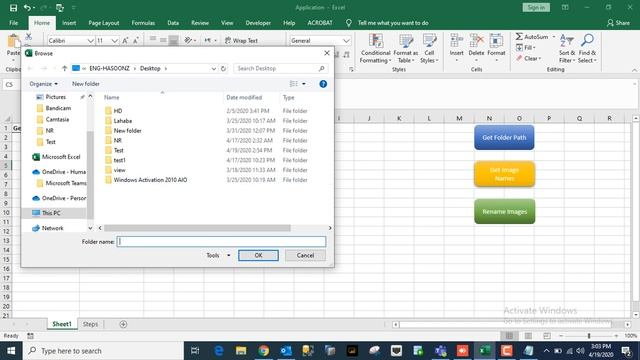Click Decrease Font Size icon
Screen dimensions: 640x360
point(136,40)
